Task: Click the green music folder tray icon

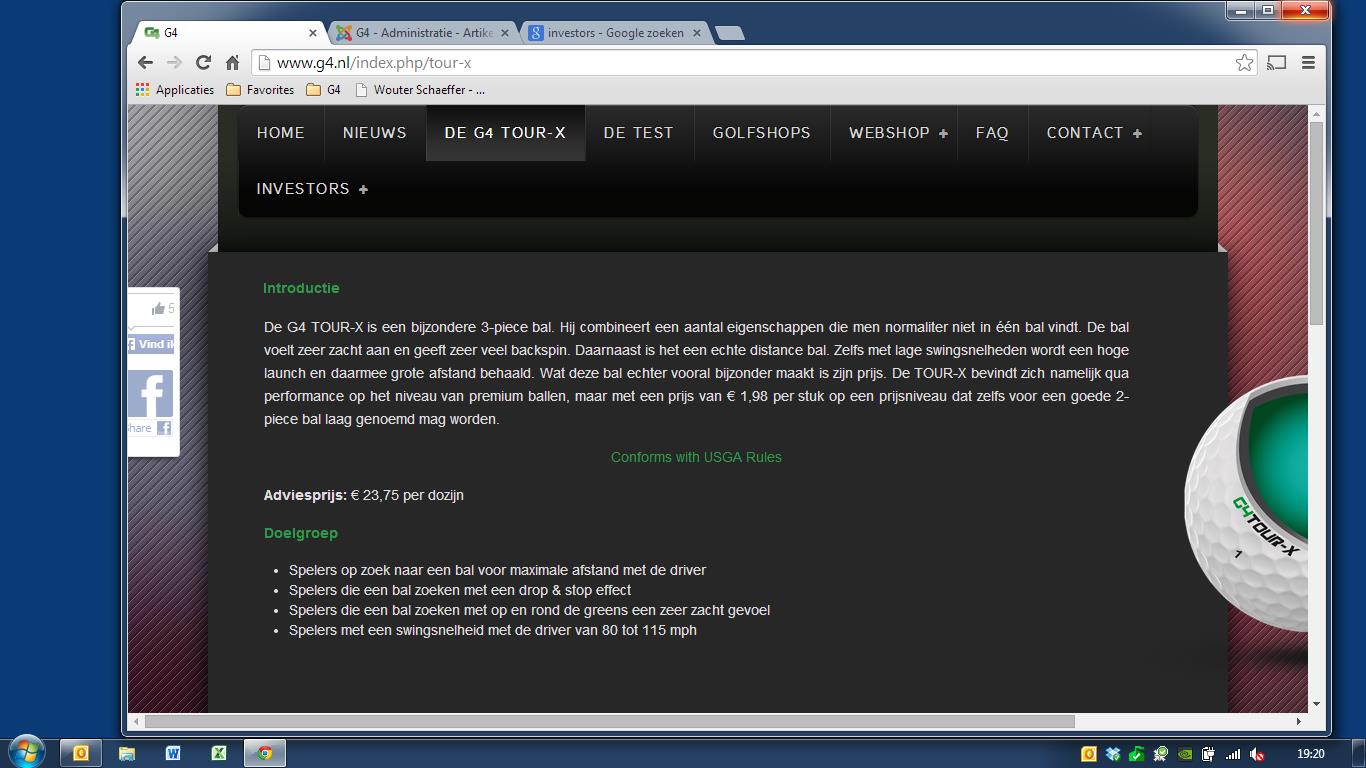Action: click(x=1137, y=754)
